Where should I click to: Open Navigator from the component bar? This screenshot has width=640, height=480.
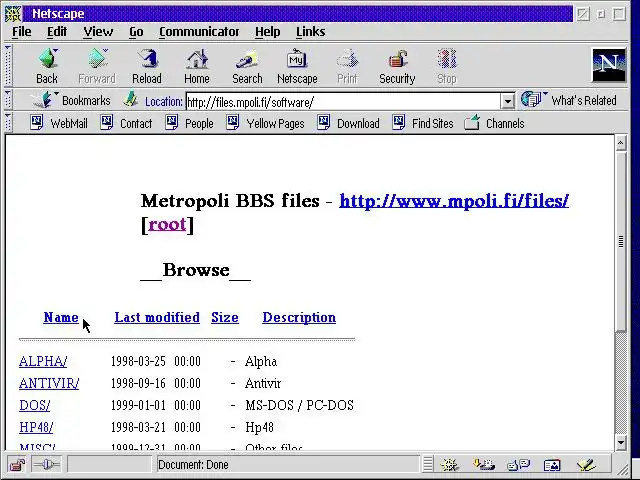(x=449, y=464)
